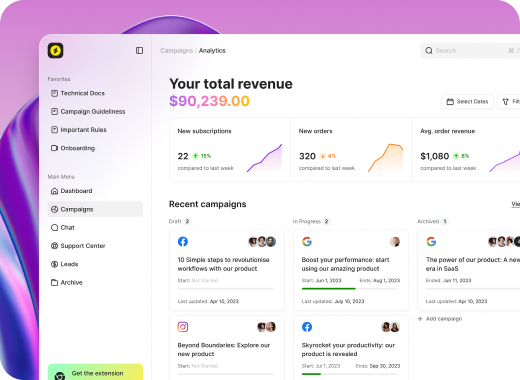Click the yellow lightning bolt logo
Screen dimensions: 520x380
(55, 51)
